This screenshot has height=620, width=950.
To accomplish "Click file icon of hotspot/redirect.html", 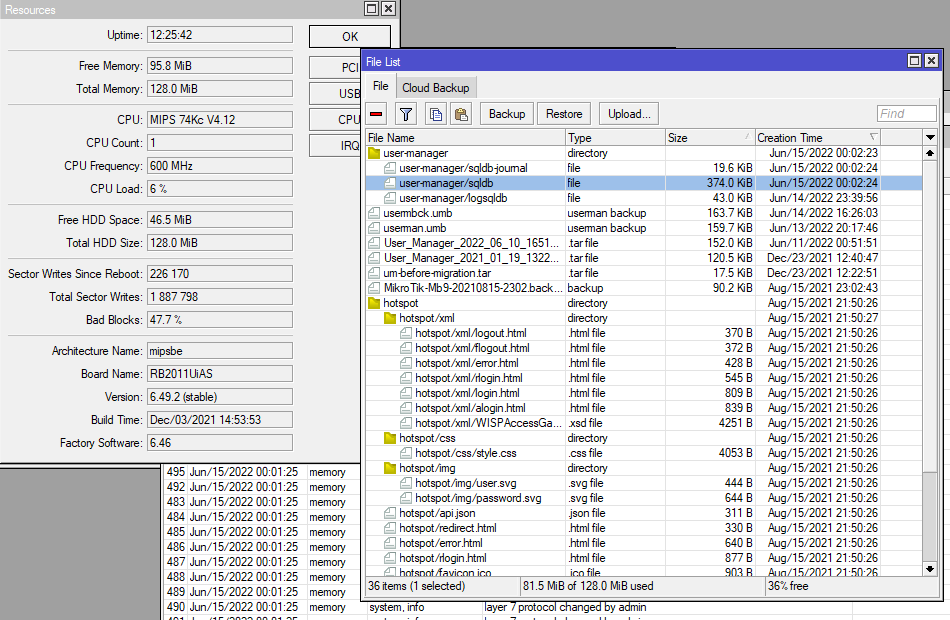I will click(x=390, y=528).
